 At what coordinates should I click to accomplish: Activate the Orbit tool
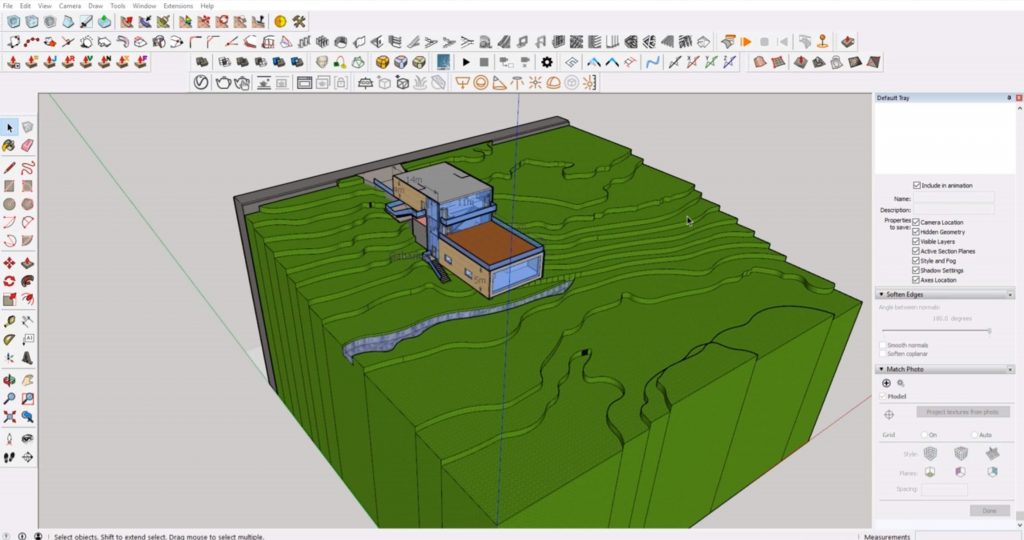[9, 380]
